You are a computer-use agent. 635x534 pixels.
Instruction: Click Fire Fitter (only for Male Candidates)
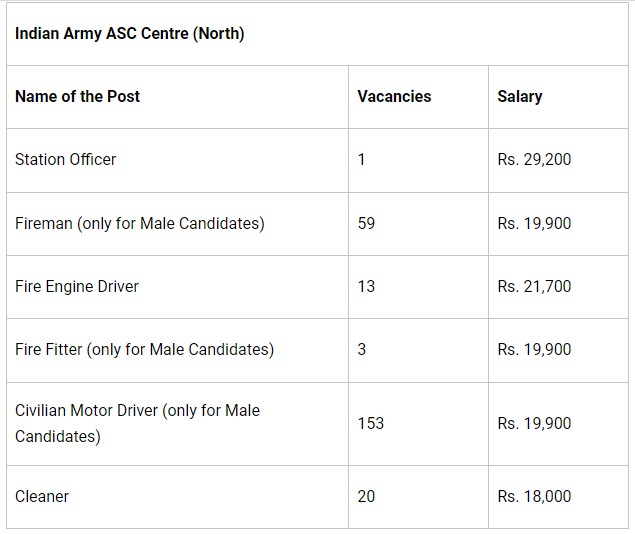(x=145, y=349)
